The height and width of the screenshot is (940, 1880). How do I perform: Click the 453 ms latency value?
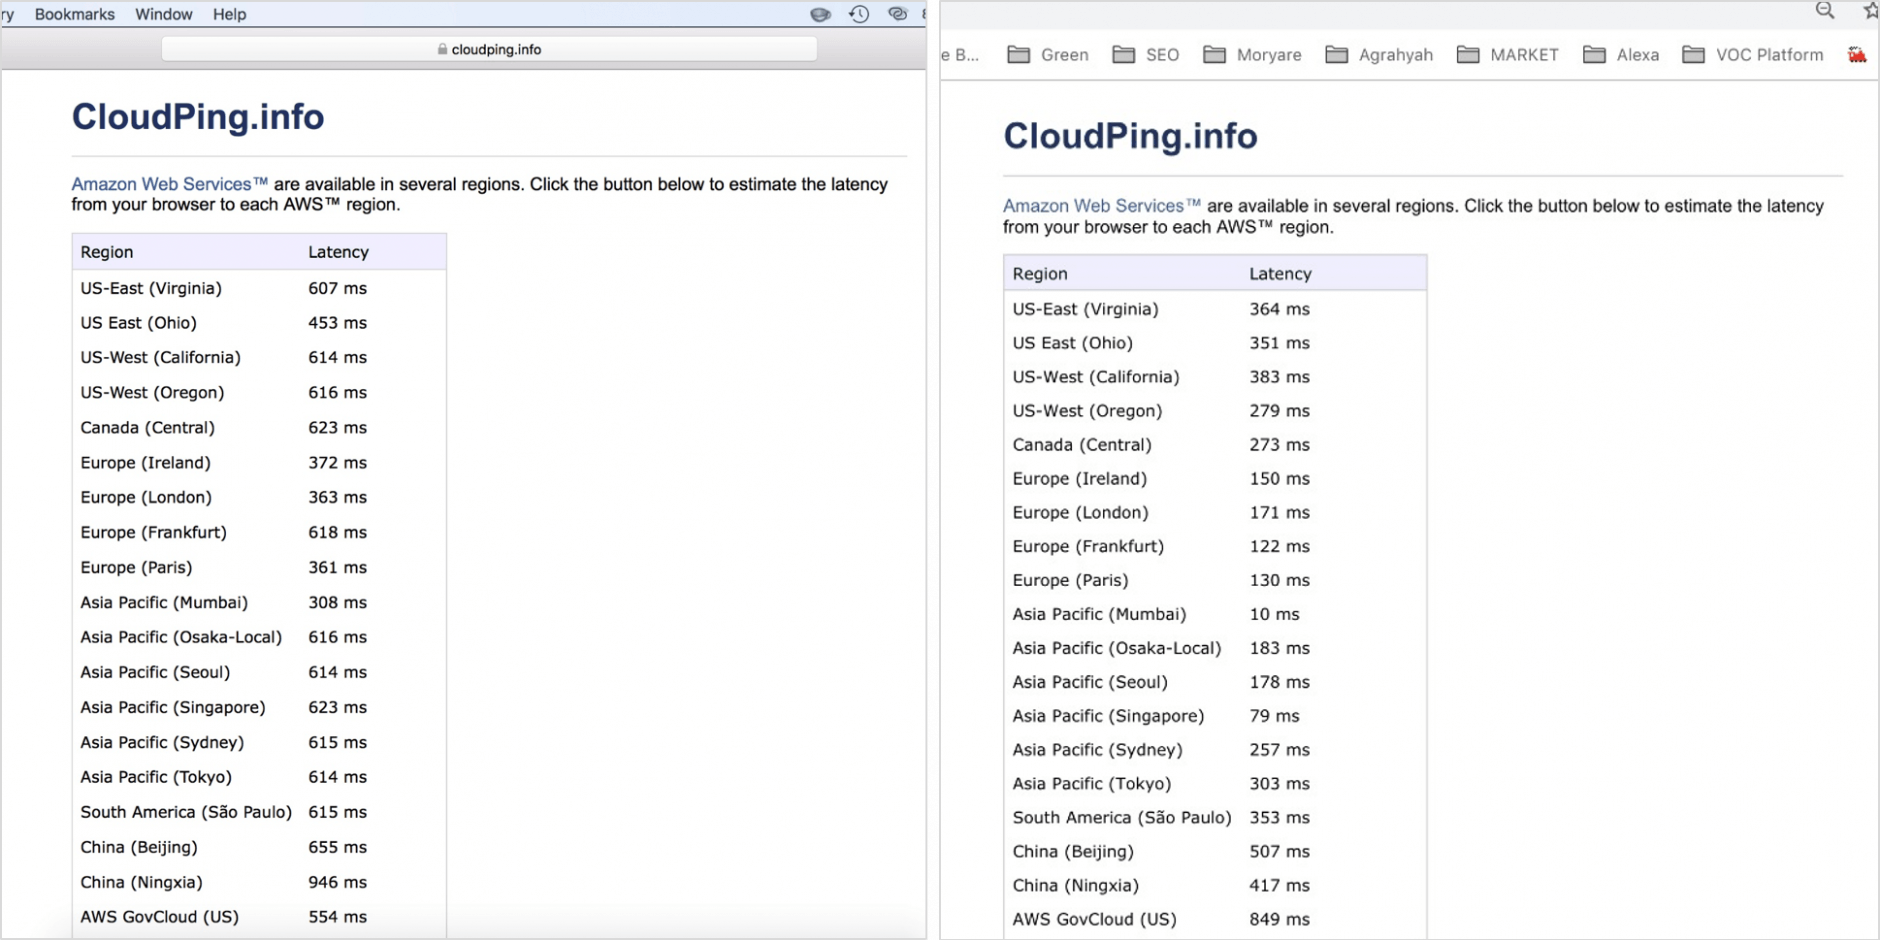pos(337,323)
